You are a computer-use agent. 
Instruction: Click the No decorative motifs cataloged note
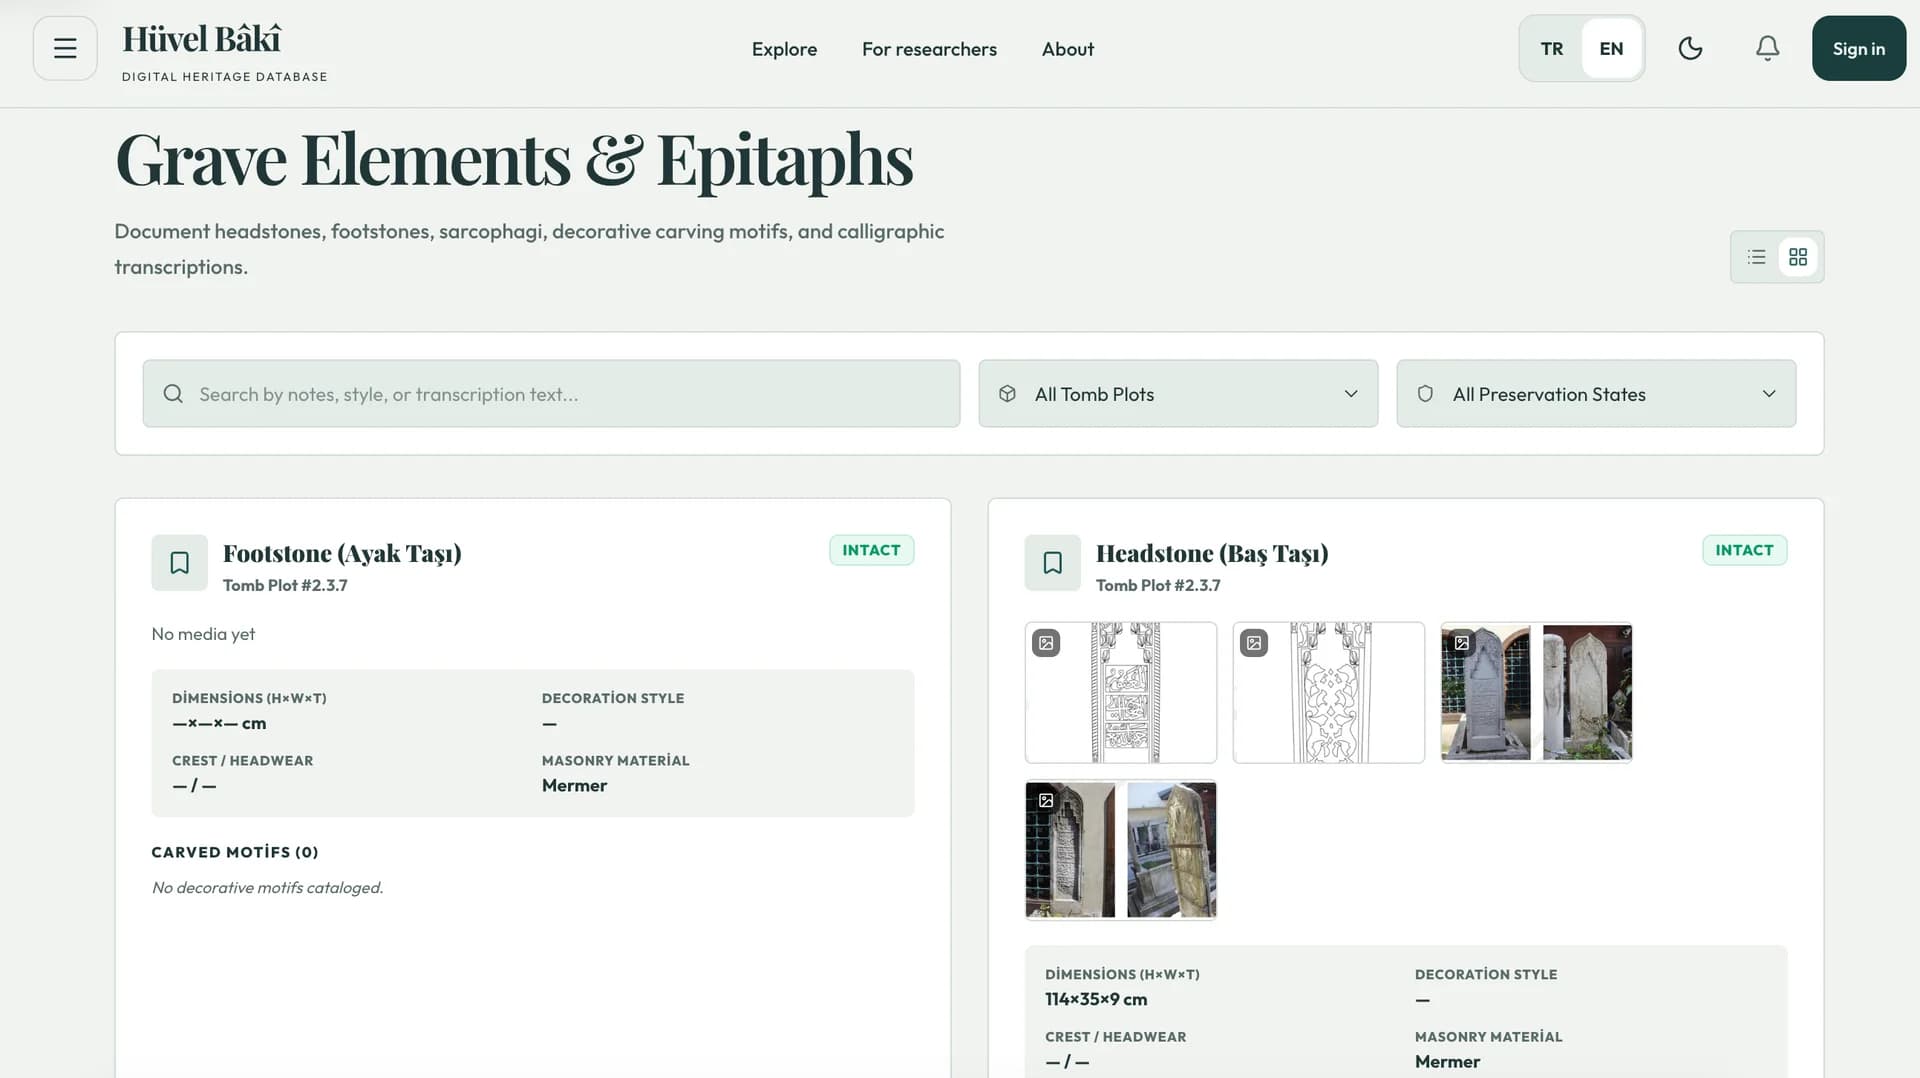click(267, 887)
